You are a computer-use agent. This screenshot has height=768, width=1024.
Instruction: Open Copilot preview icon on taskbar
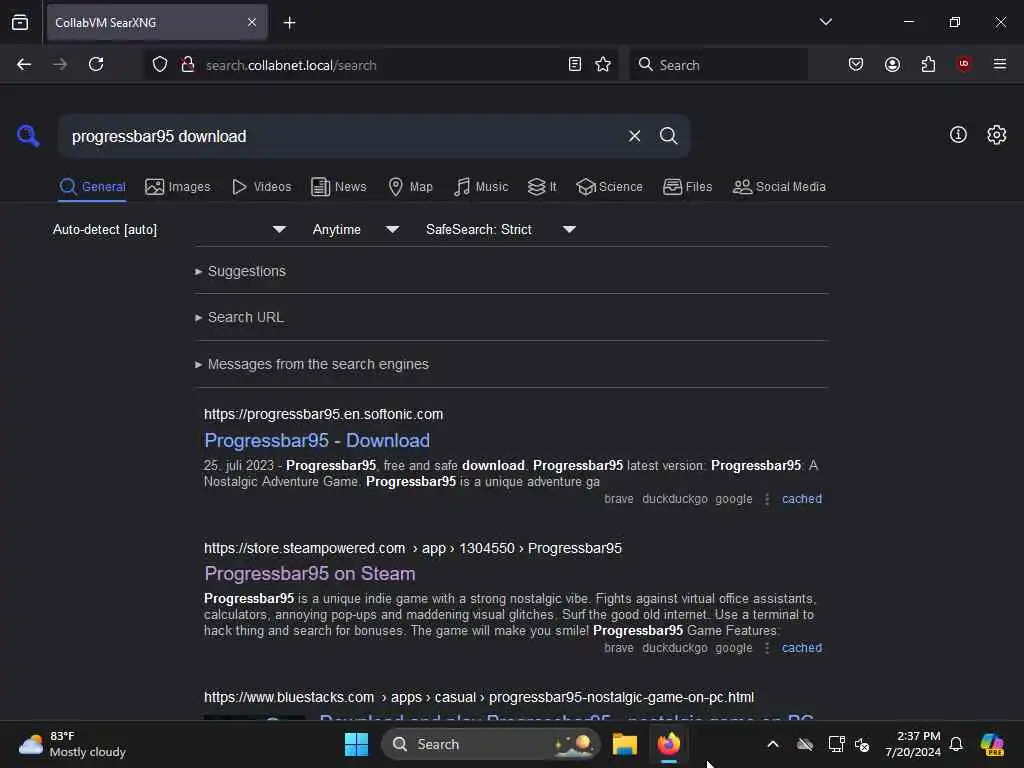[992, 744]
